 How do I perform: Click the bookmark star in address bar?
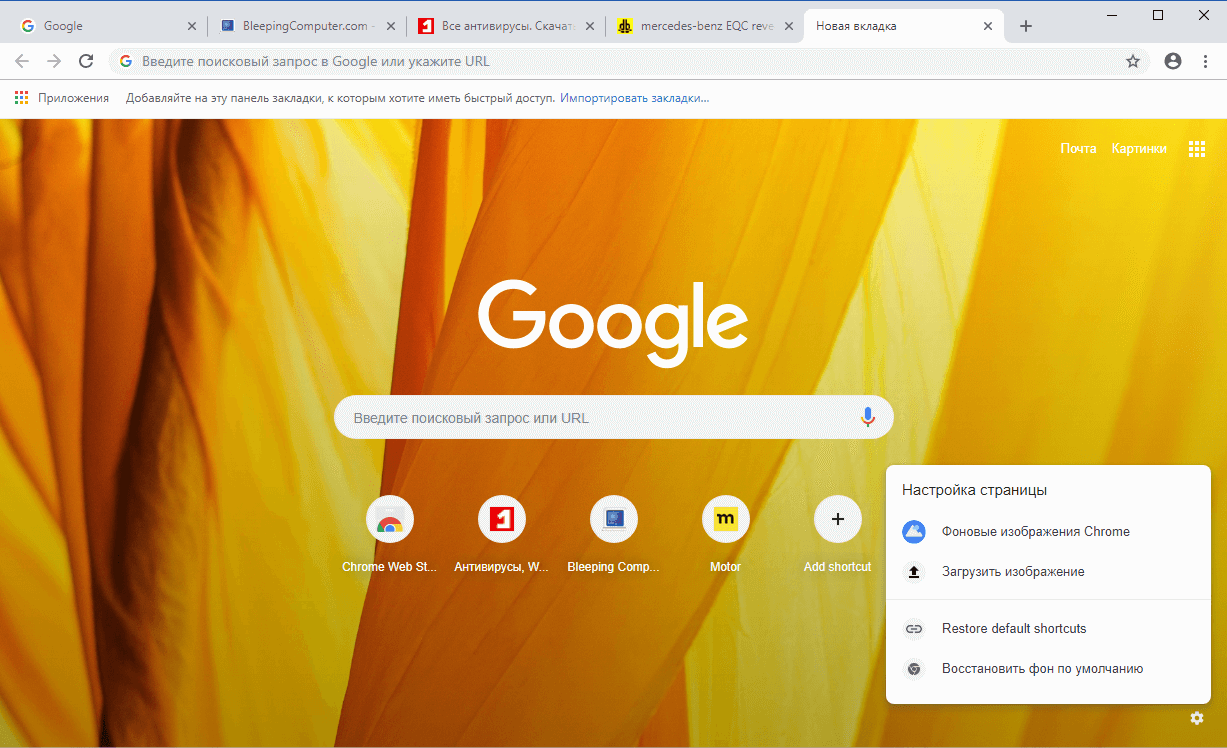(x=1133, y=61)
